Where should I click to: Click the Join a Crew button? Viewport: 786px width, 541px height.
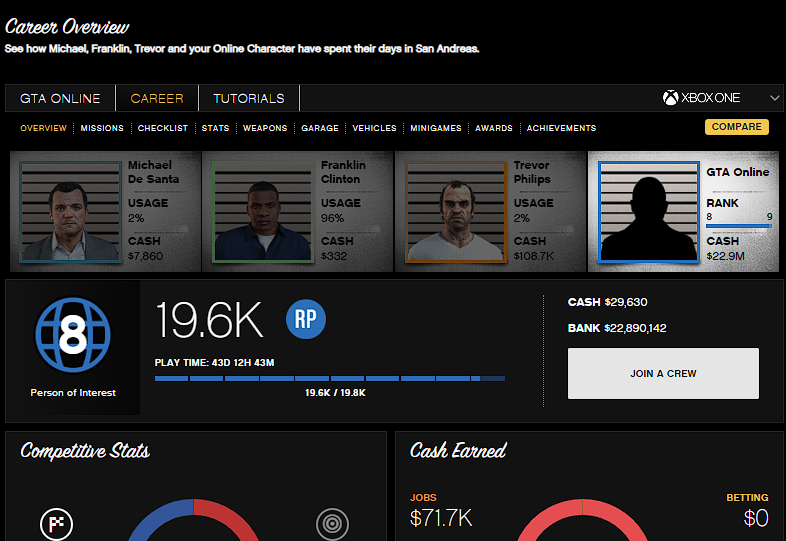point(663,374)
